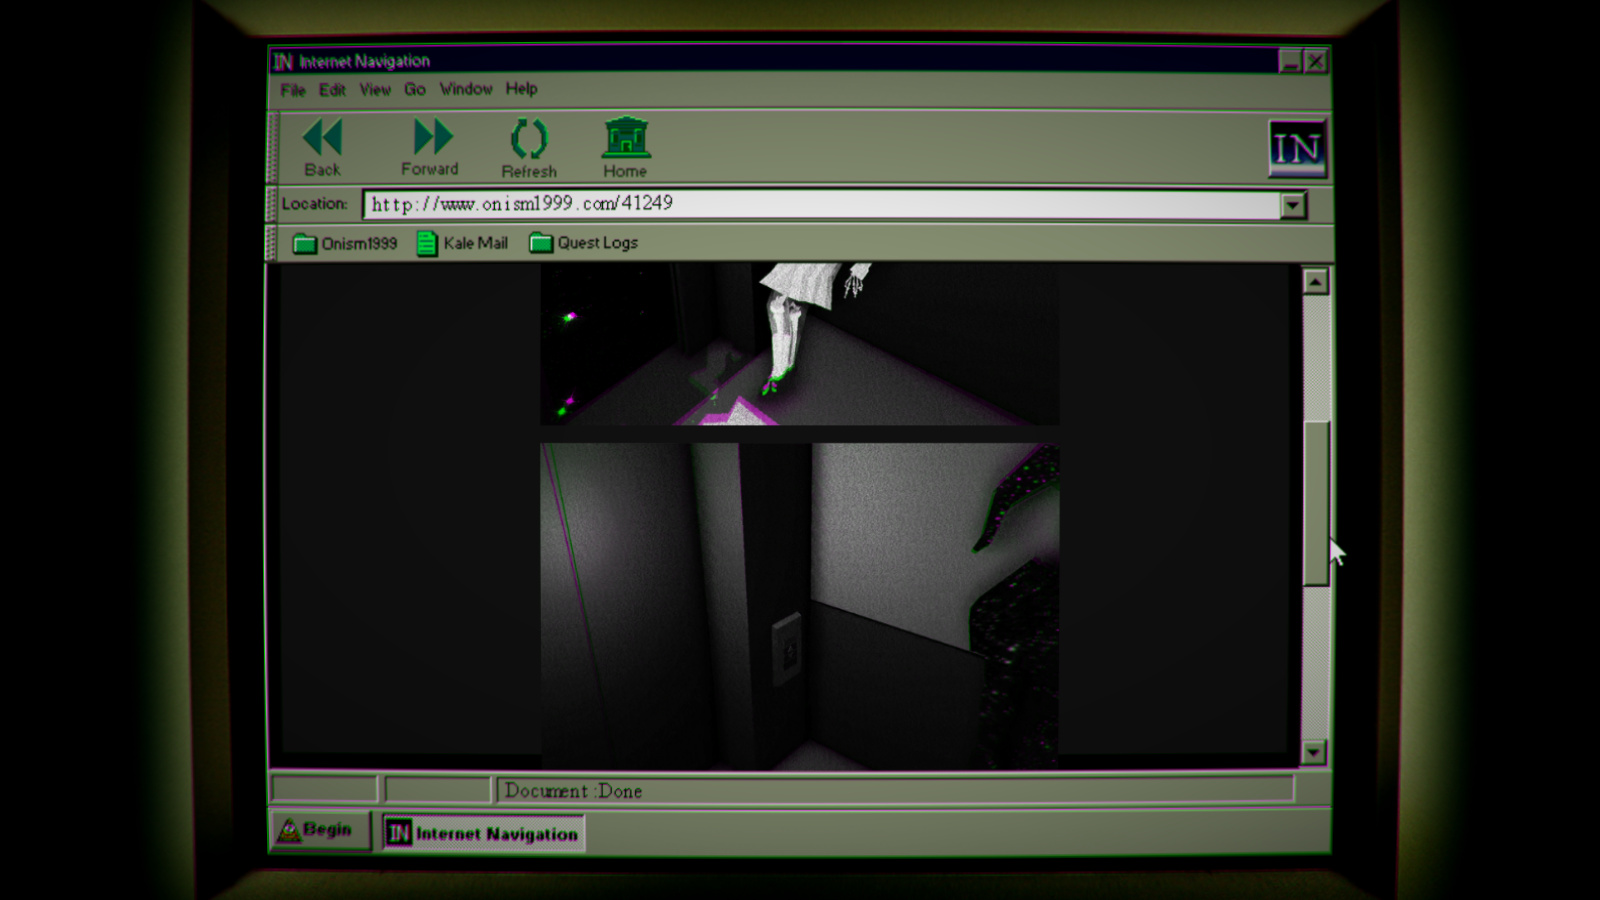This screenshot has height=900, width=1600.
Task: Expand the Location address dropdown arrow
Action: point(1293,205)
